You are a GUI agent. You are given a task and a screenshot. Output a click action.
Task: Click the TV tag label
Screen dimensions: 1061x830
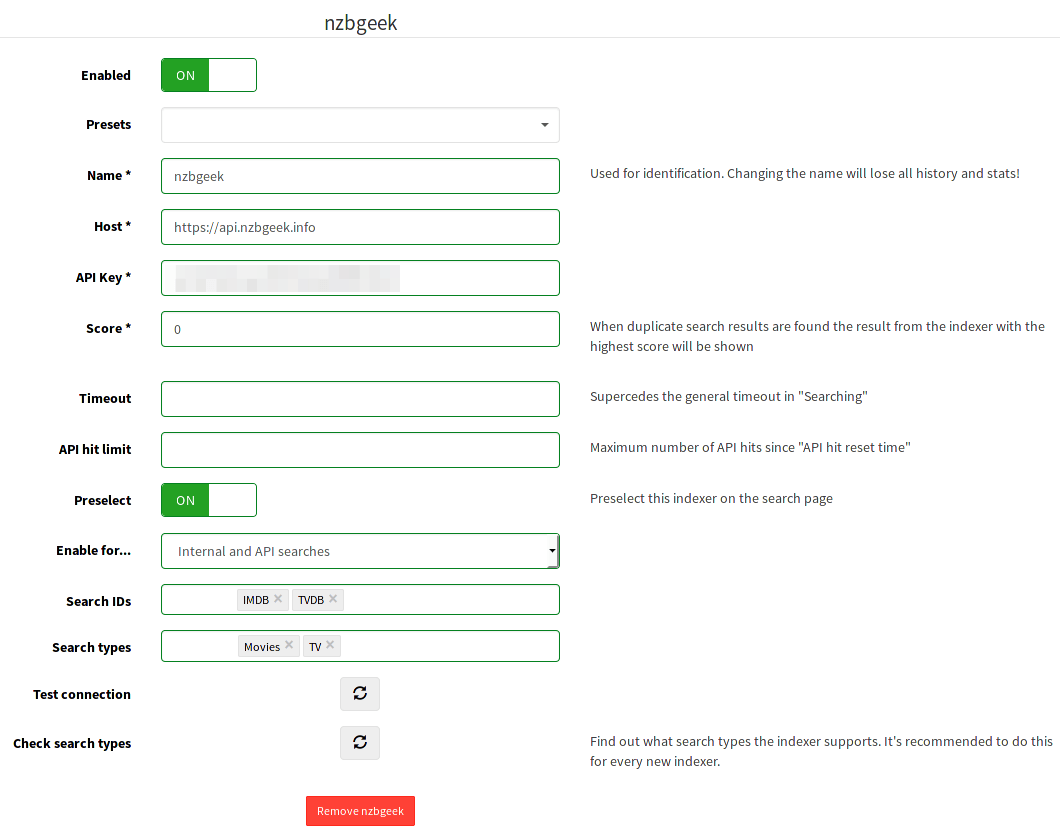(x=315, y=647)
